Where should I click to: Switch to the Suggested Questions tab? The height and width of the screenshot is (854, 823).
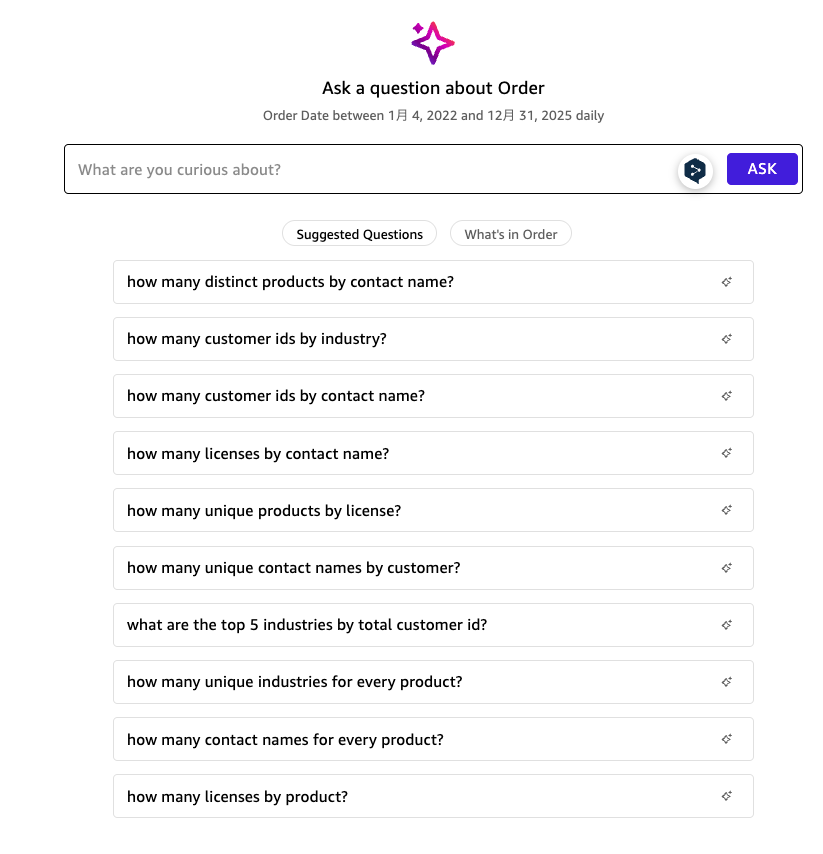tap(359, 233)
